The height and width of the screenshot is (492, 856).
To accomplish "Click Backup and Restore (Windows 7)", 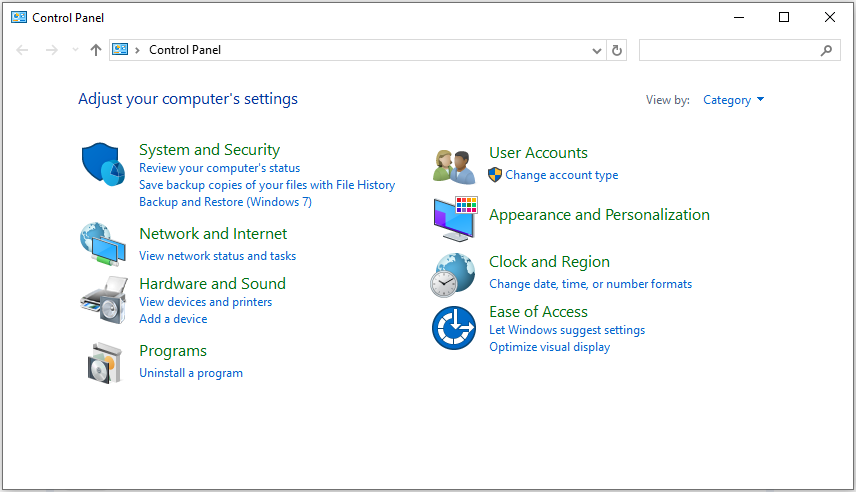I will coord(225,202).
